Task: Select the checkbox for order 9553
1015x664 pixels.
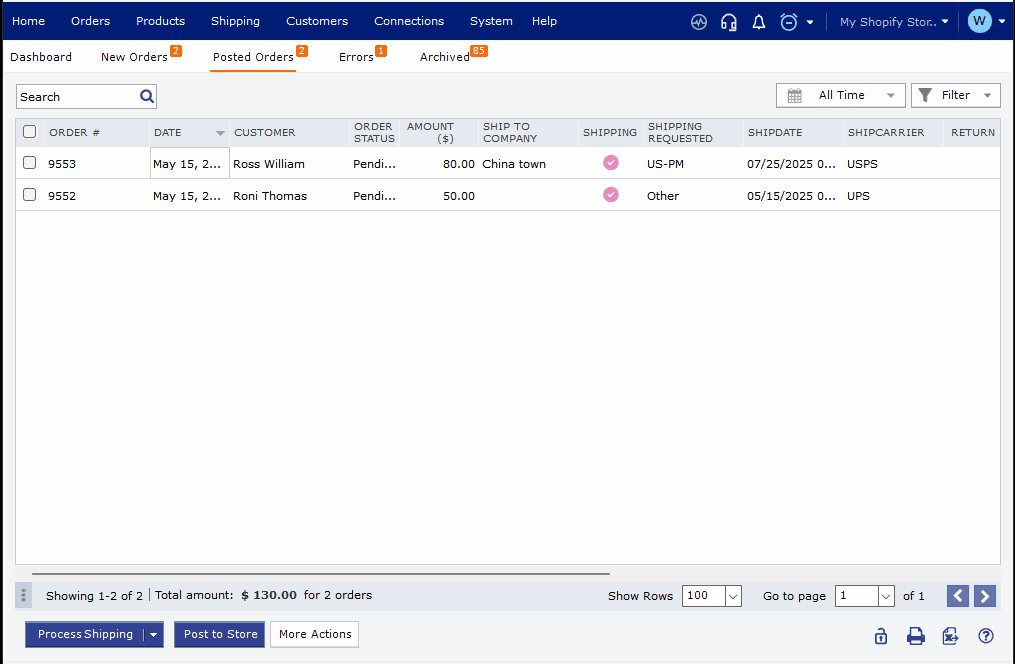Action: tap(29, 163)
